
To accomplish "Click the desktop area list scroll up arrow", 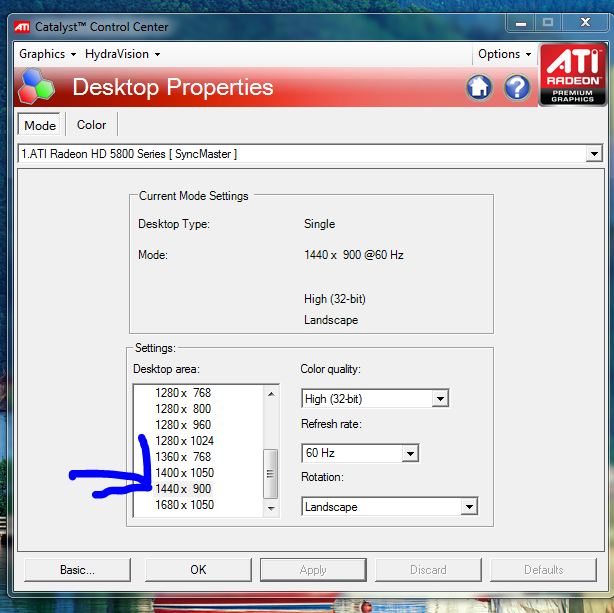I will tap(271, 394).
